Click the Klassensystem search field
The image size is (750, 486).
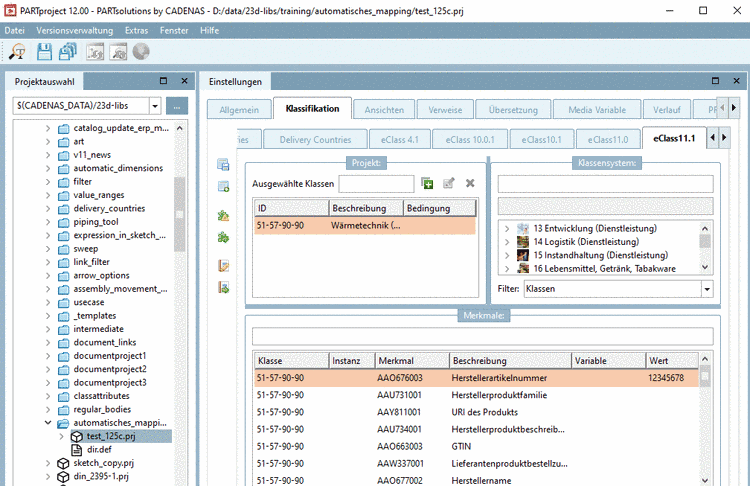(606, 184)
